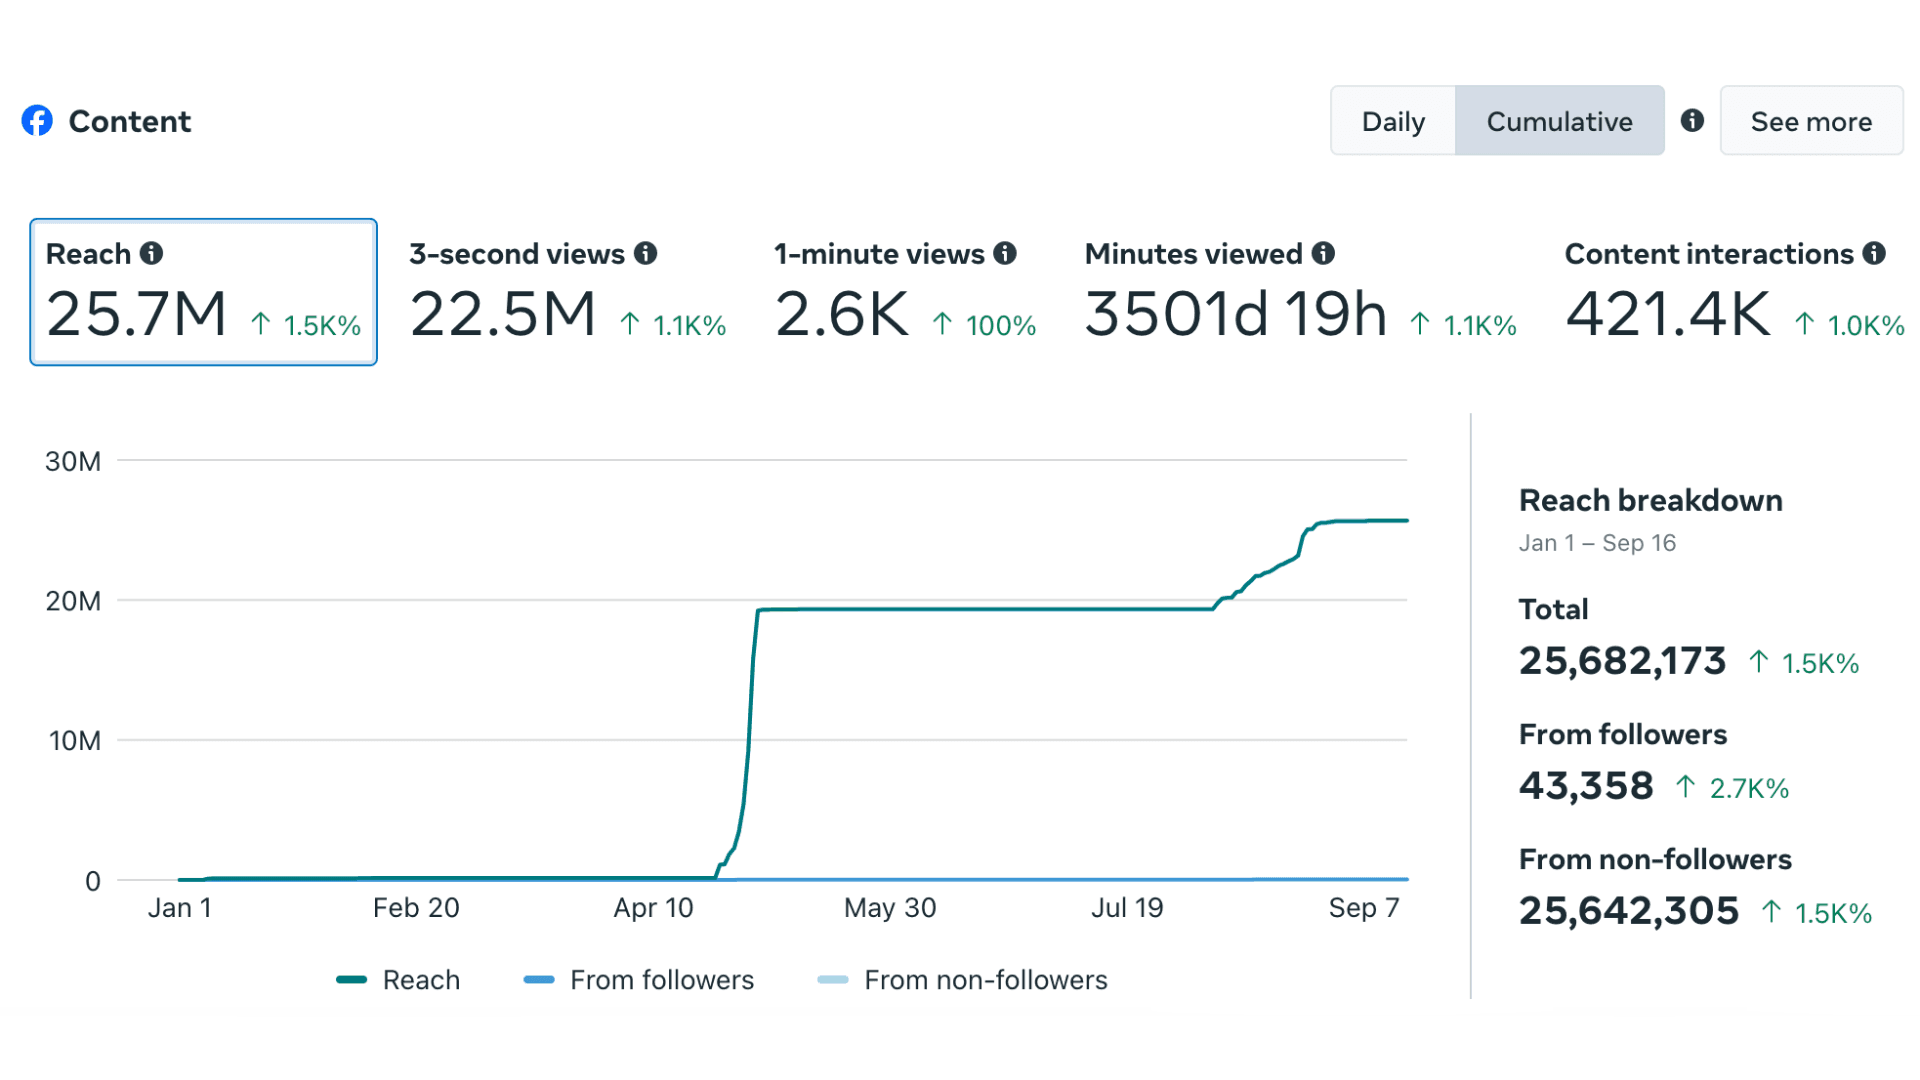Toggle From followers legend entry

639,980
